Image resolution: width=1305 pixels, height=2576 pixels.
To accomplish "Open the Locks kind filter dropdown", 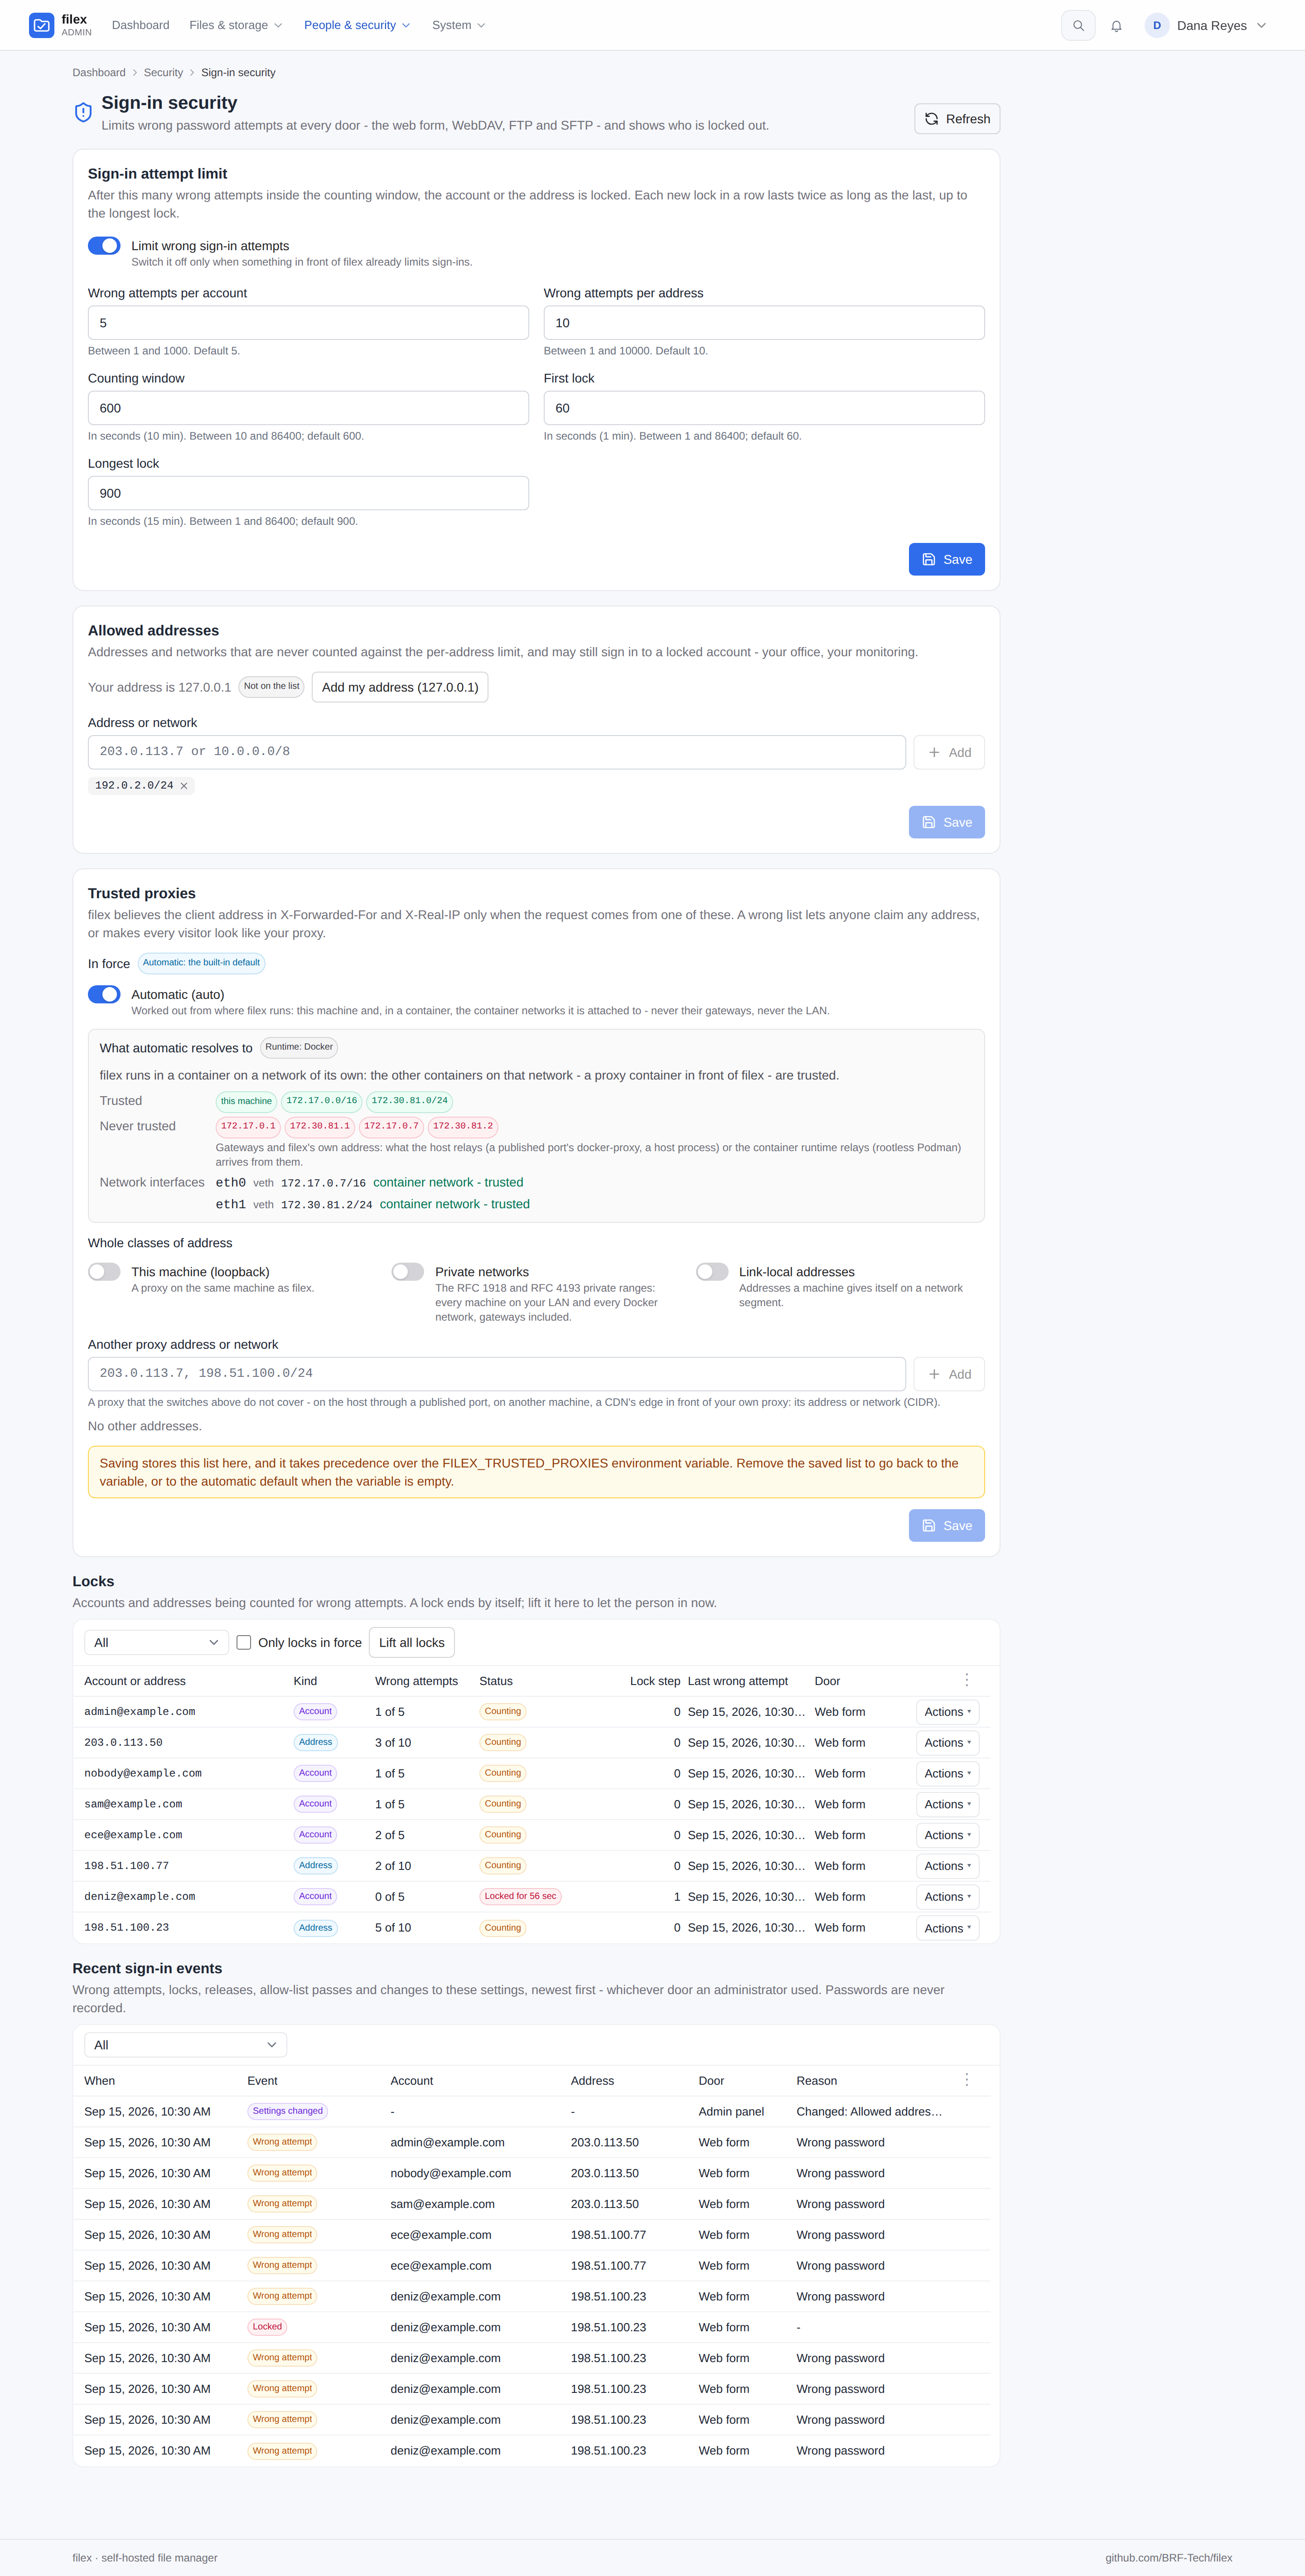I will tap(156, 1642).
